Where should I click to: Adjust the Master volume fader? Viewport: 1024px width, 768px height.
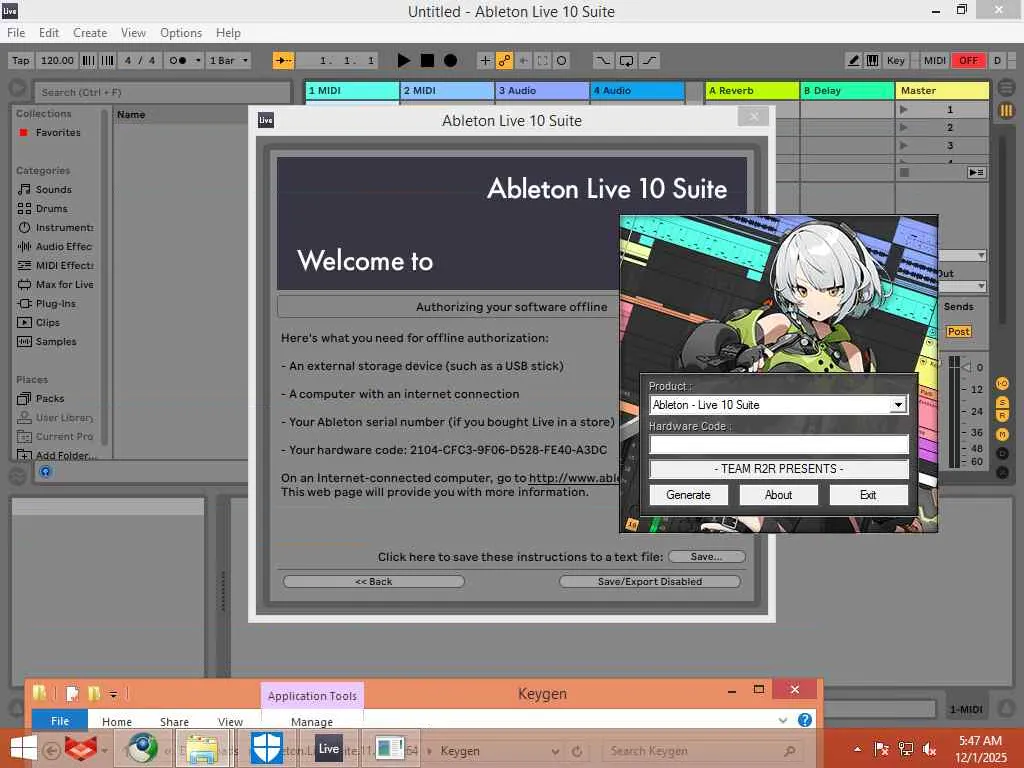pos(968,368)
